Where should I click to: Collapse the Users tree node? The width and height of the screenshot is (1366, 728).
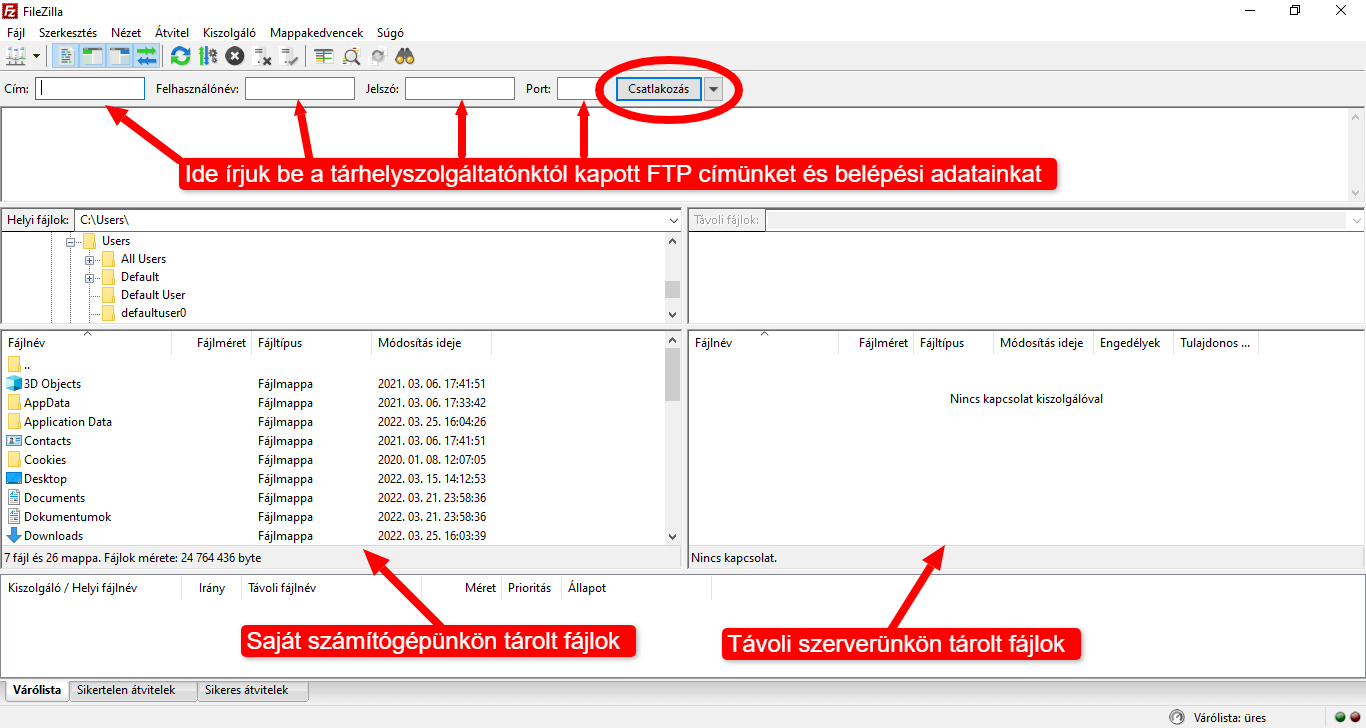tap(71, 241)
